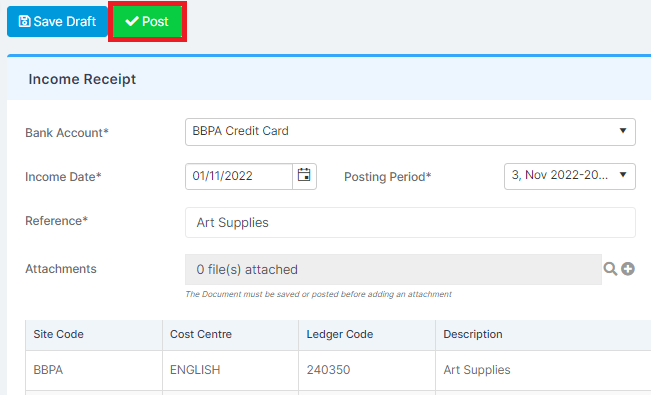Click the checkmark icon on Post button
Viewport: 651px width, 395px height.
pos(132,21)
